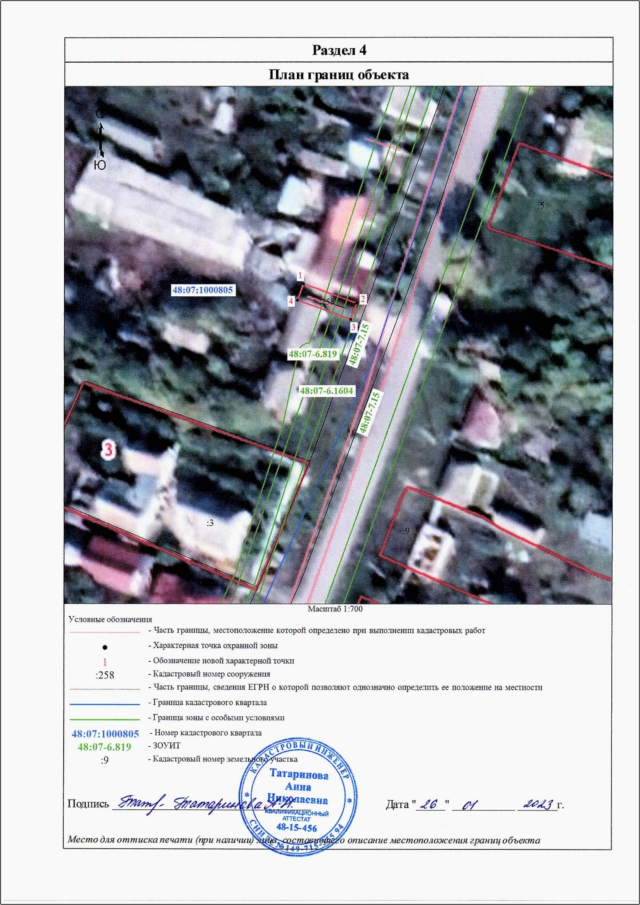Click the blue line sample in legend

pyautogui.click(x=104, y=704)
